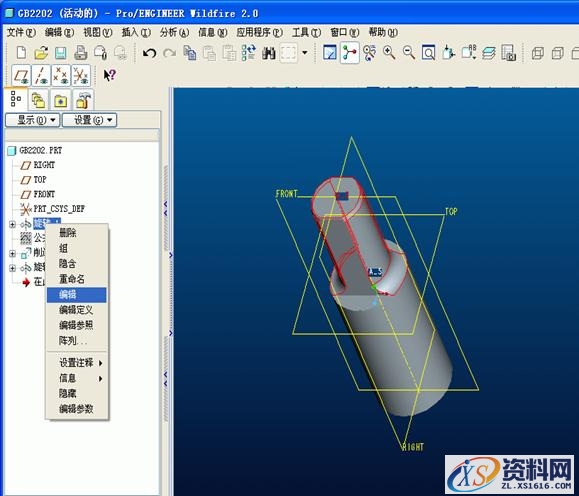Screen dimensions: 579x496
Task: Choose 编辑参照 from the context menu
Action: 76,325
